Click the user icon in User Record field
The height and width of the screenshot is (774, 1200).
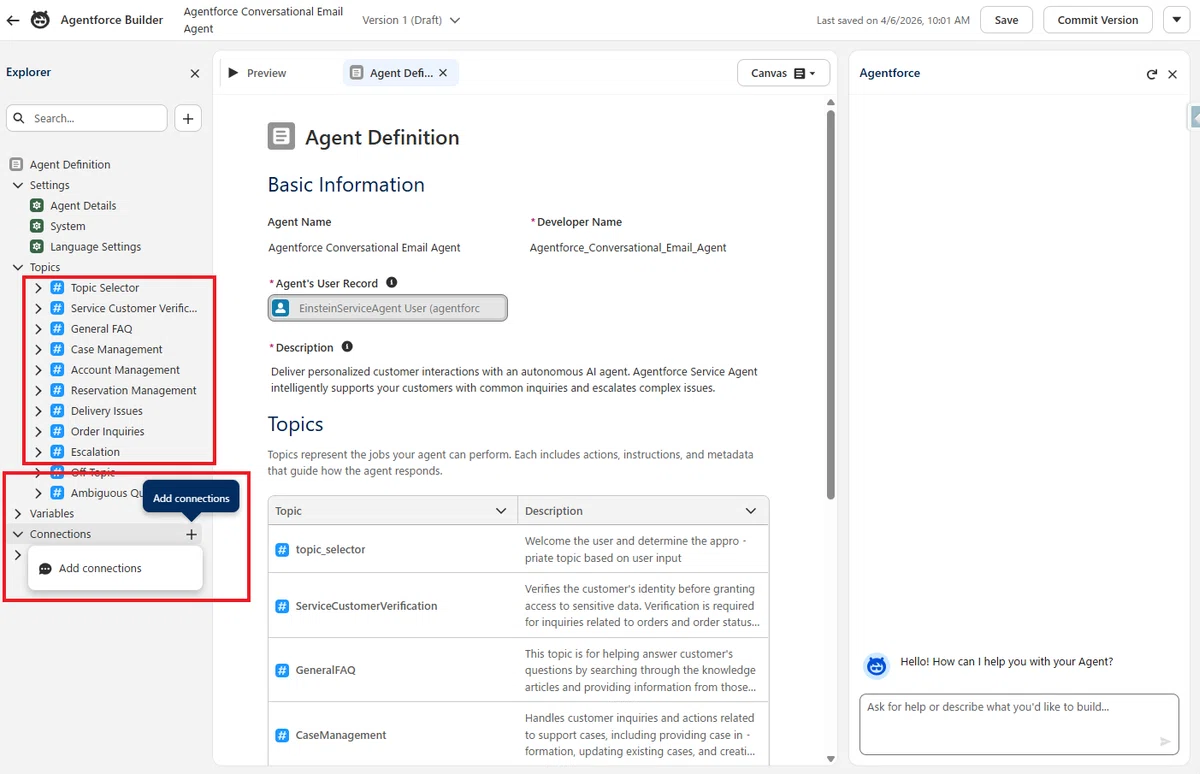point(281,308)
